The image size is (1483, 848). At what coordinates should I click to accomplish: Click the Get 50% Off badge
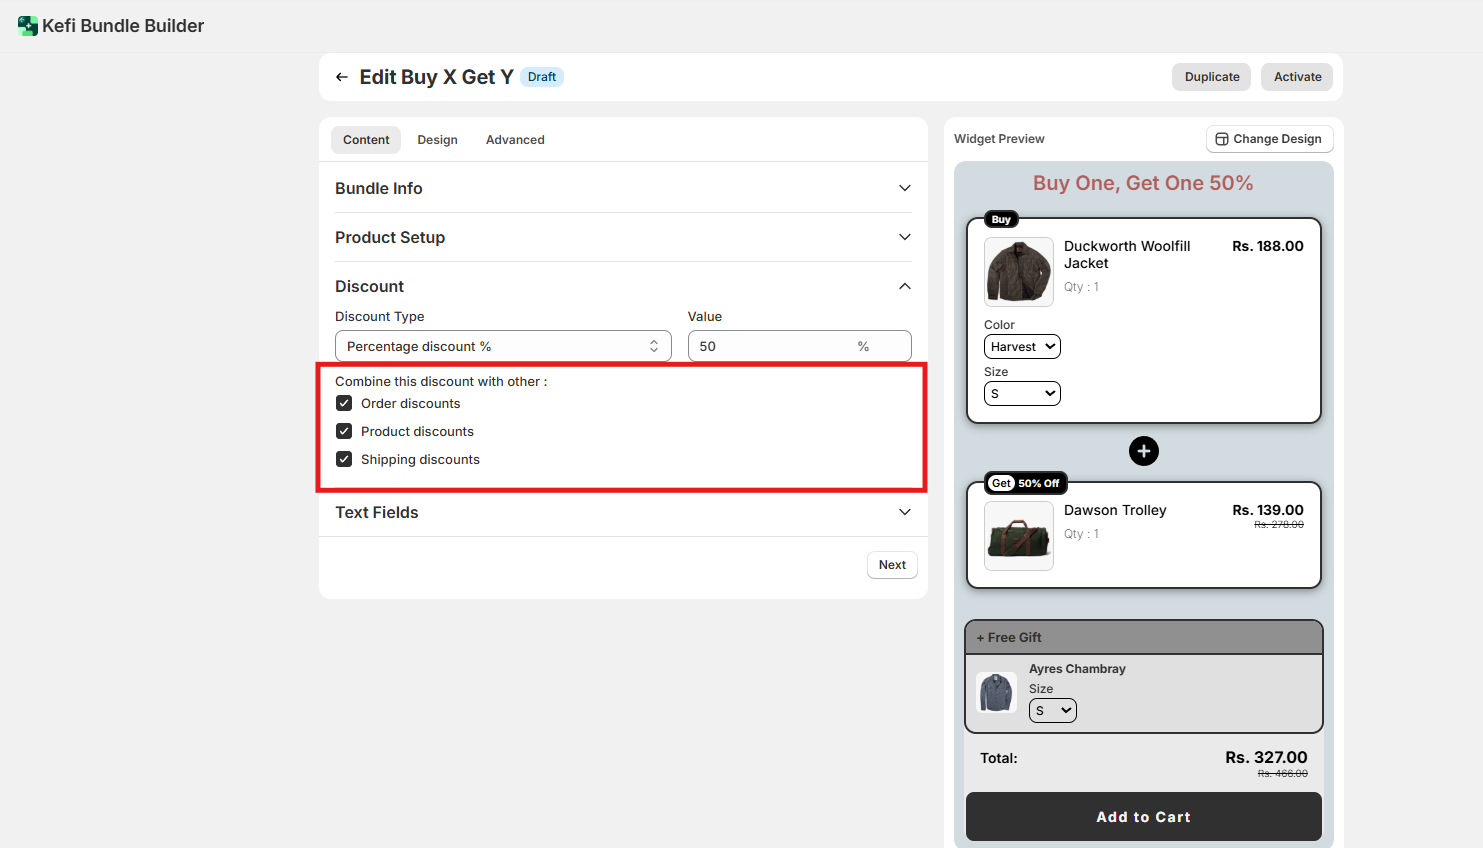tap(1026, 483)
